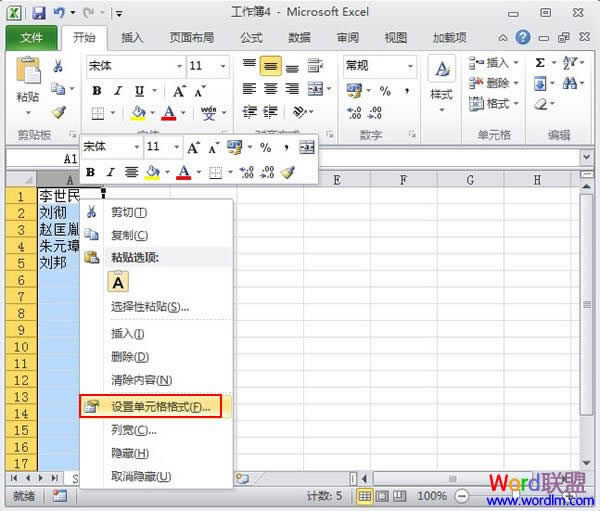The width and height of the screenshot is (600, 511).
Task: Click Decrease Decimal icon in ribbon
Action: [x=375, y=113]
